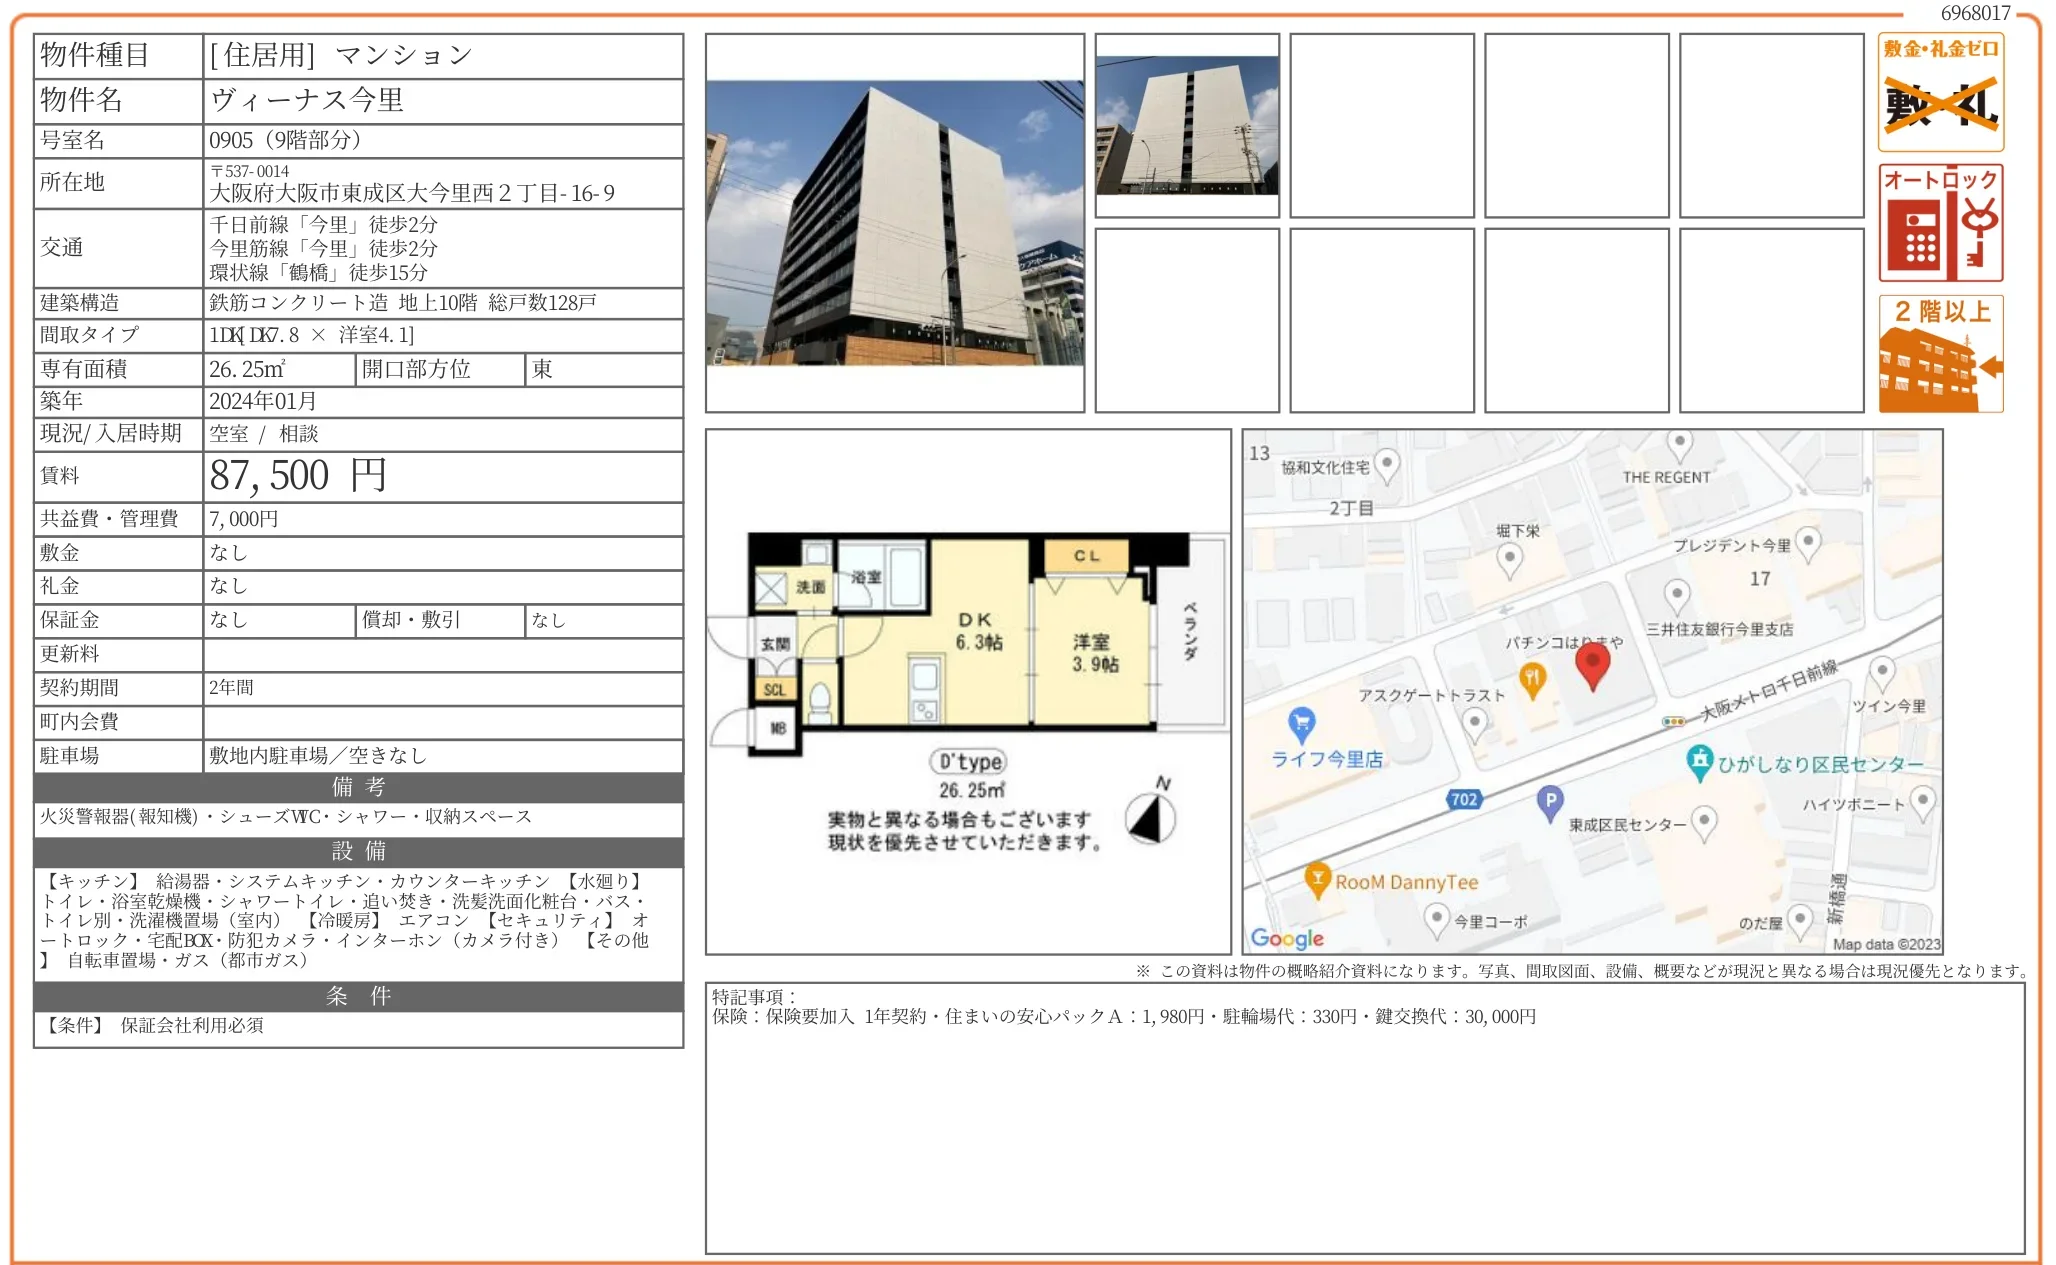Click the オートロック badge icon
Viewport: 2056px width, 1265px height.
coord(1940,223)
